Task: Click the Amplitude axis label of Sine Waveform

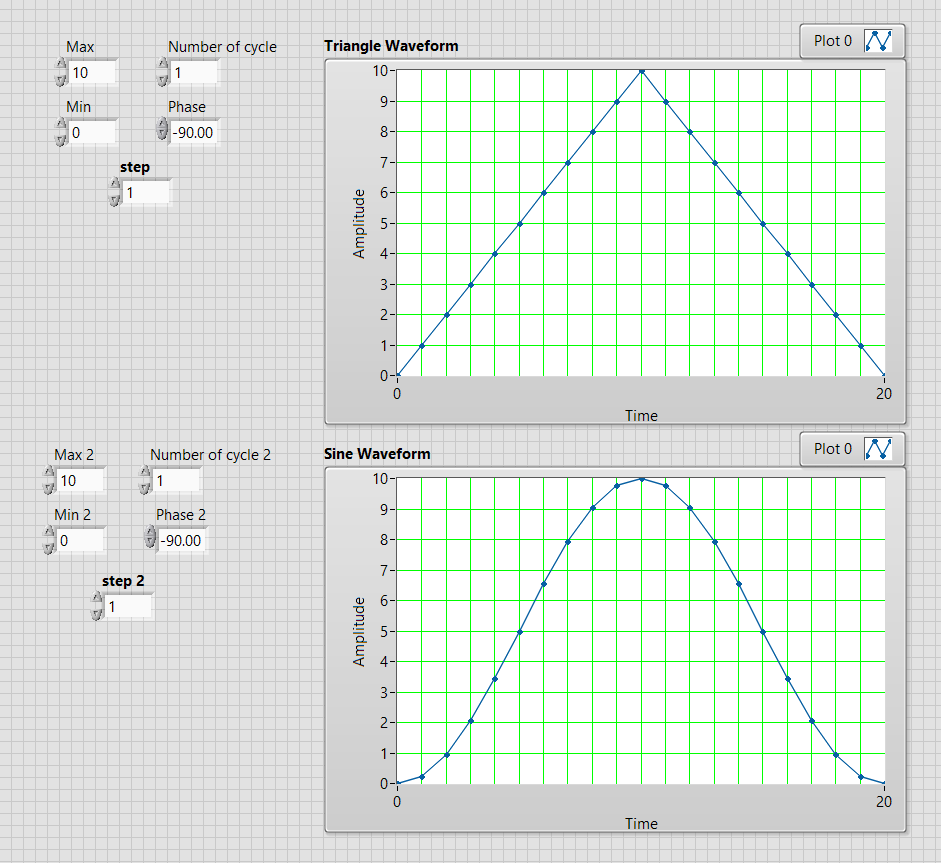Action: pos(359,632)
